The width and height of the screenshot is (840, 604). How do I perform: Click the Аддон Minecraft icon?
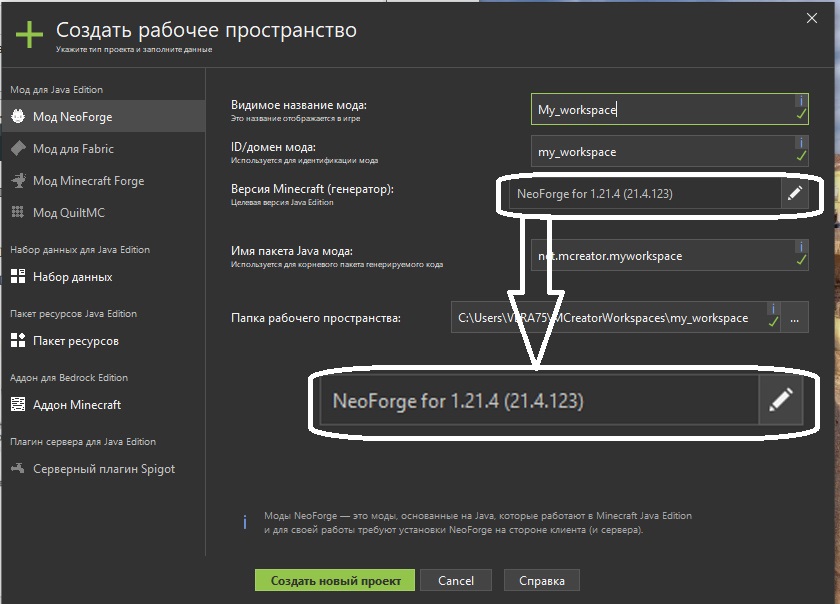(18, 404)
